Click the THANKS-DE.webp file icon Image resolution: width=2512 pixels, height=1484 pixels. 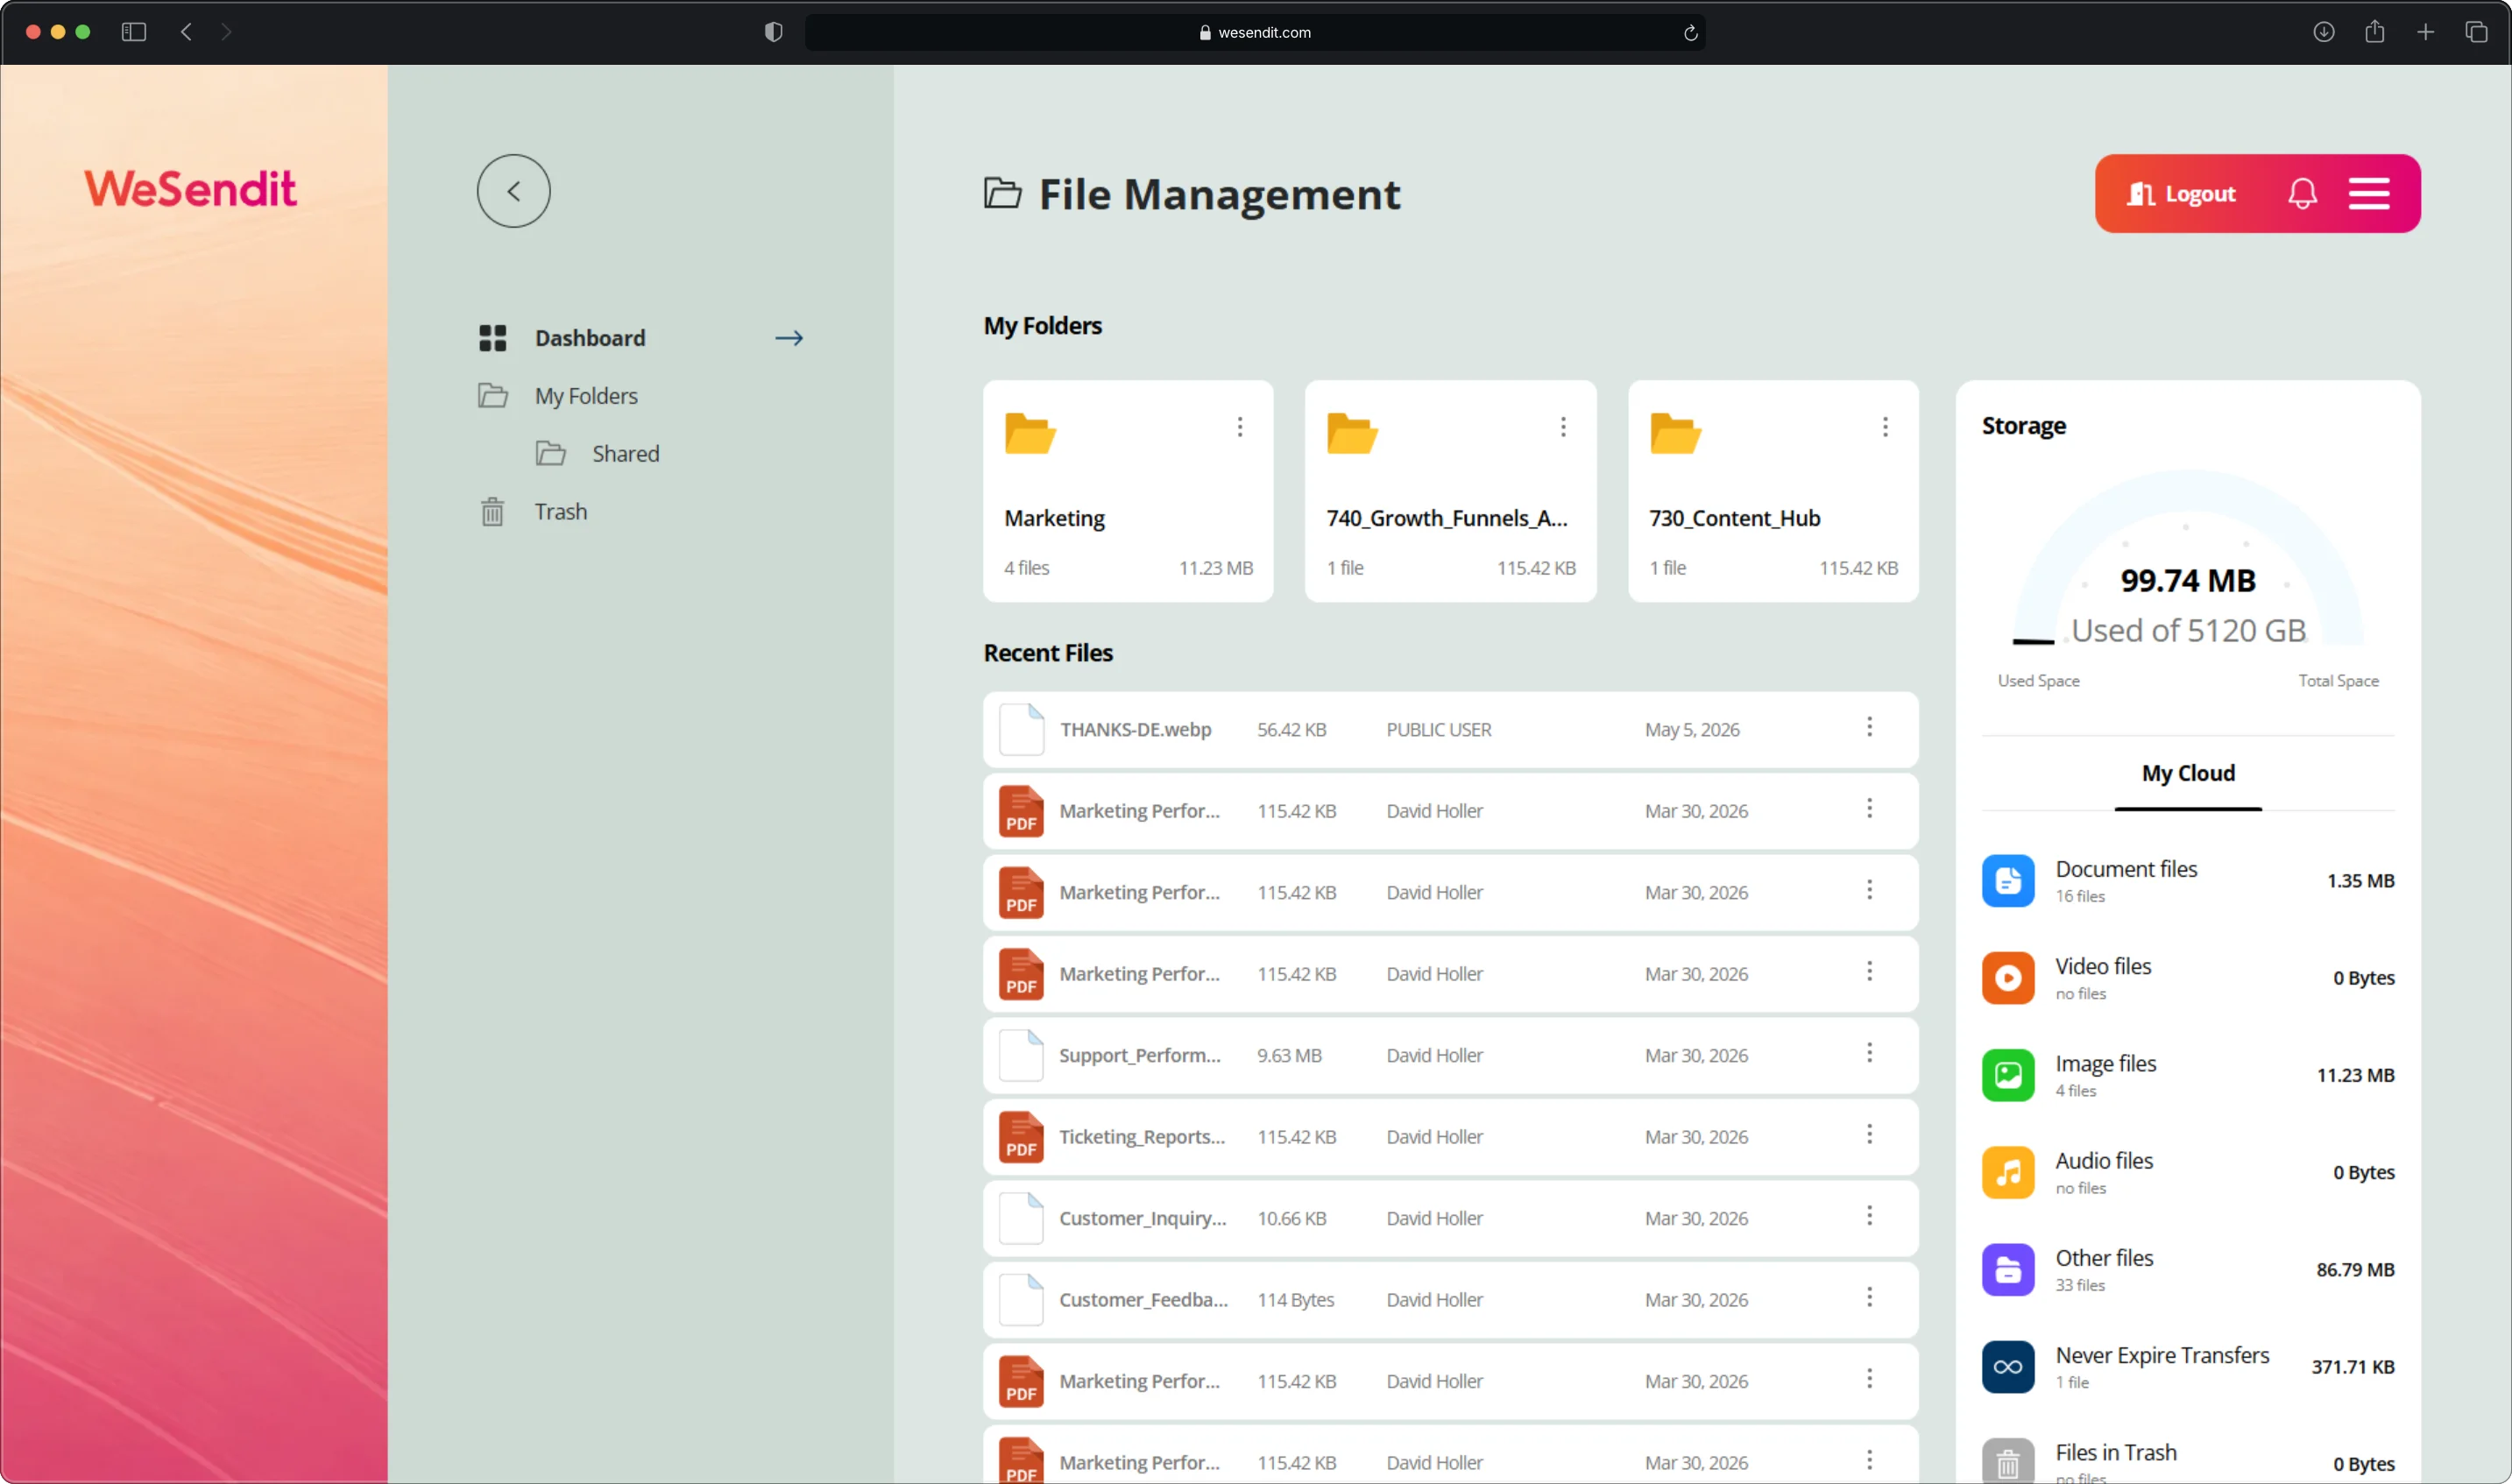1021,729
